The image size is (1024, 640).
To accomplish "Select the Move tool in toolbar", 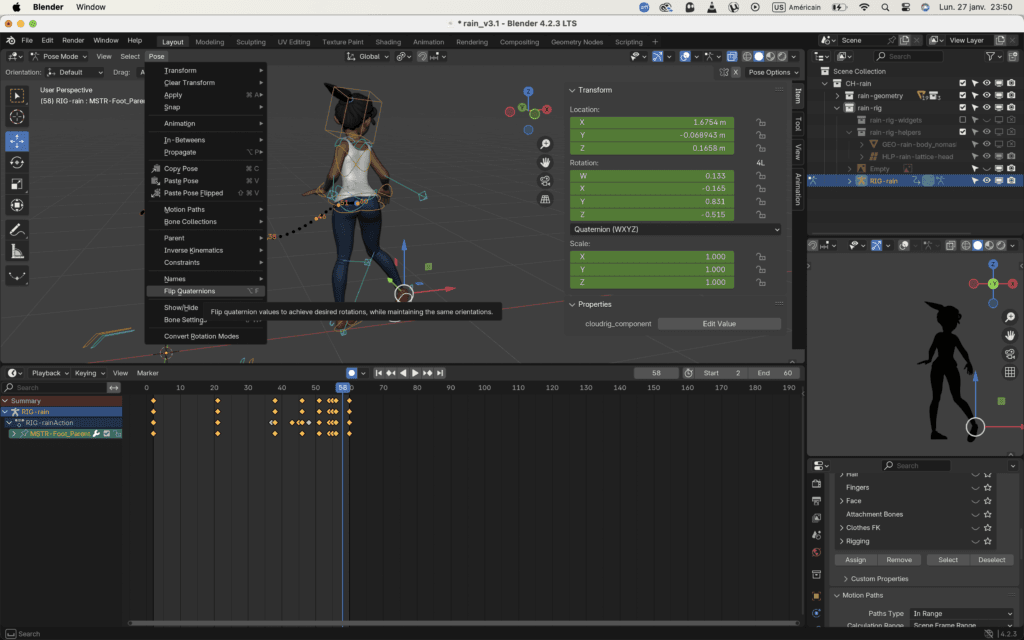I will tap(17, 141).
